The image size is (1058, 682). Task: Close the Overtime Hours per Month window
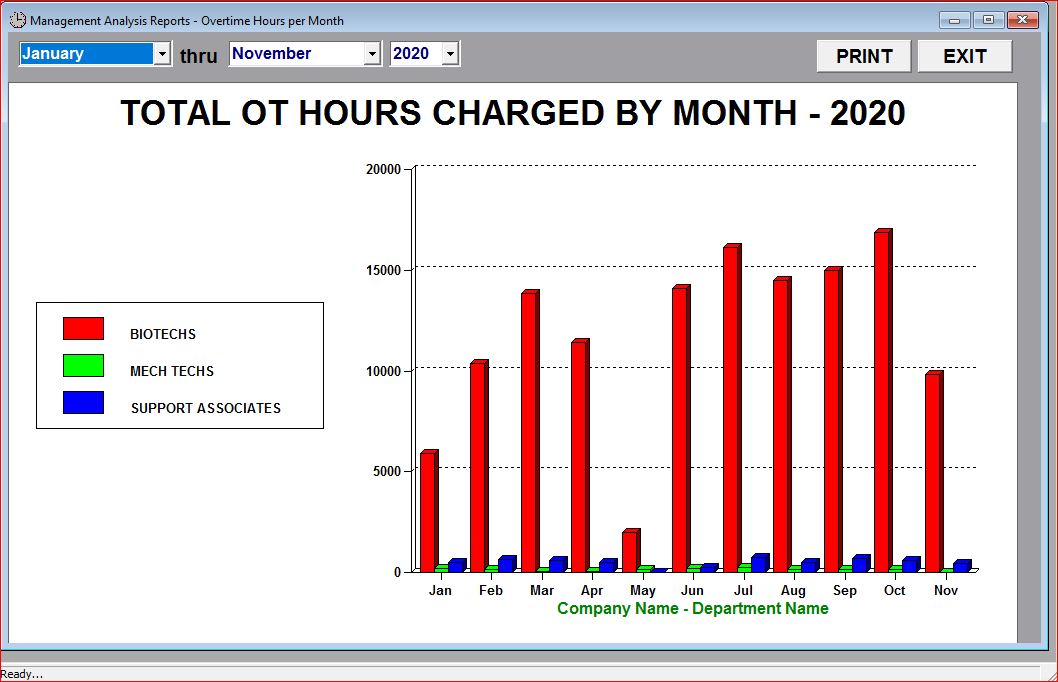click(1022, 20)
